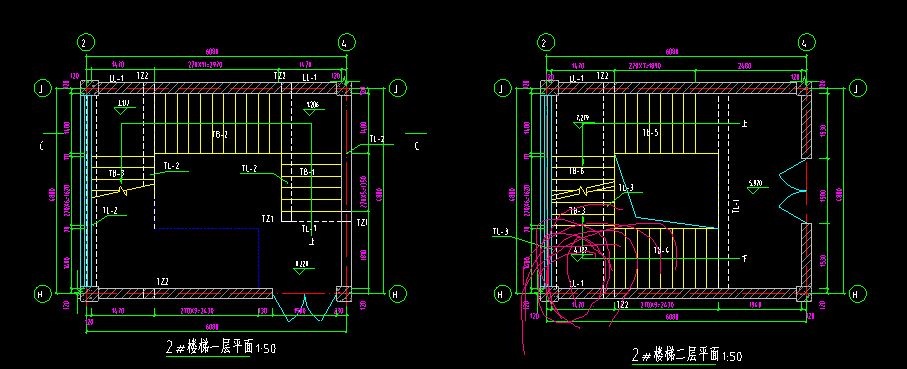Image resolution: width=907 pixels, height=369 pixels.
Task: Select axis bubble 4 of second-floor plan
Action: tap(806, 42)
